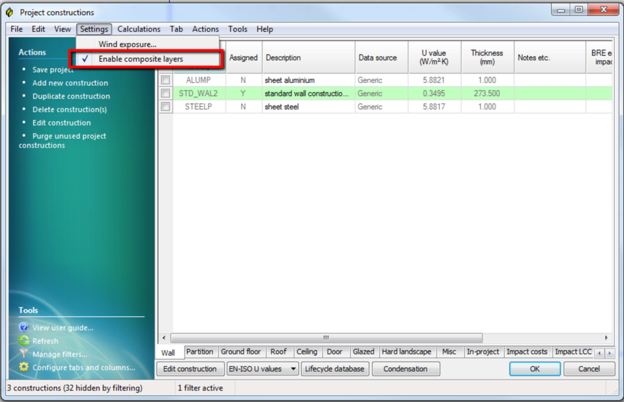Open the EN-ISO U values dropdown

point(263,369)
